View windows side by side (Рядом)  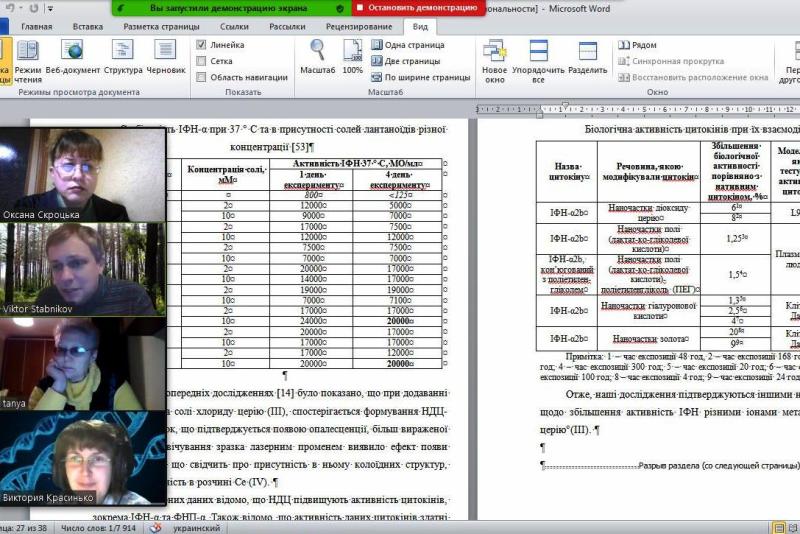(637, 45)
